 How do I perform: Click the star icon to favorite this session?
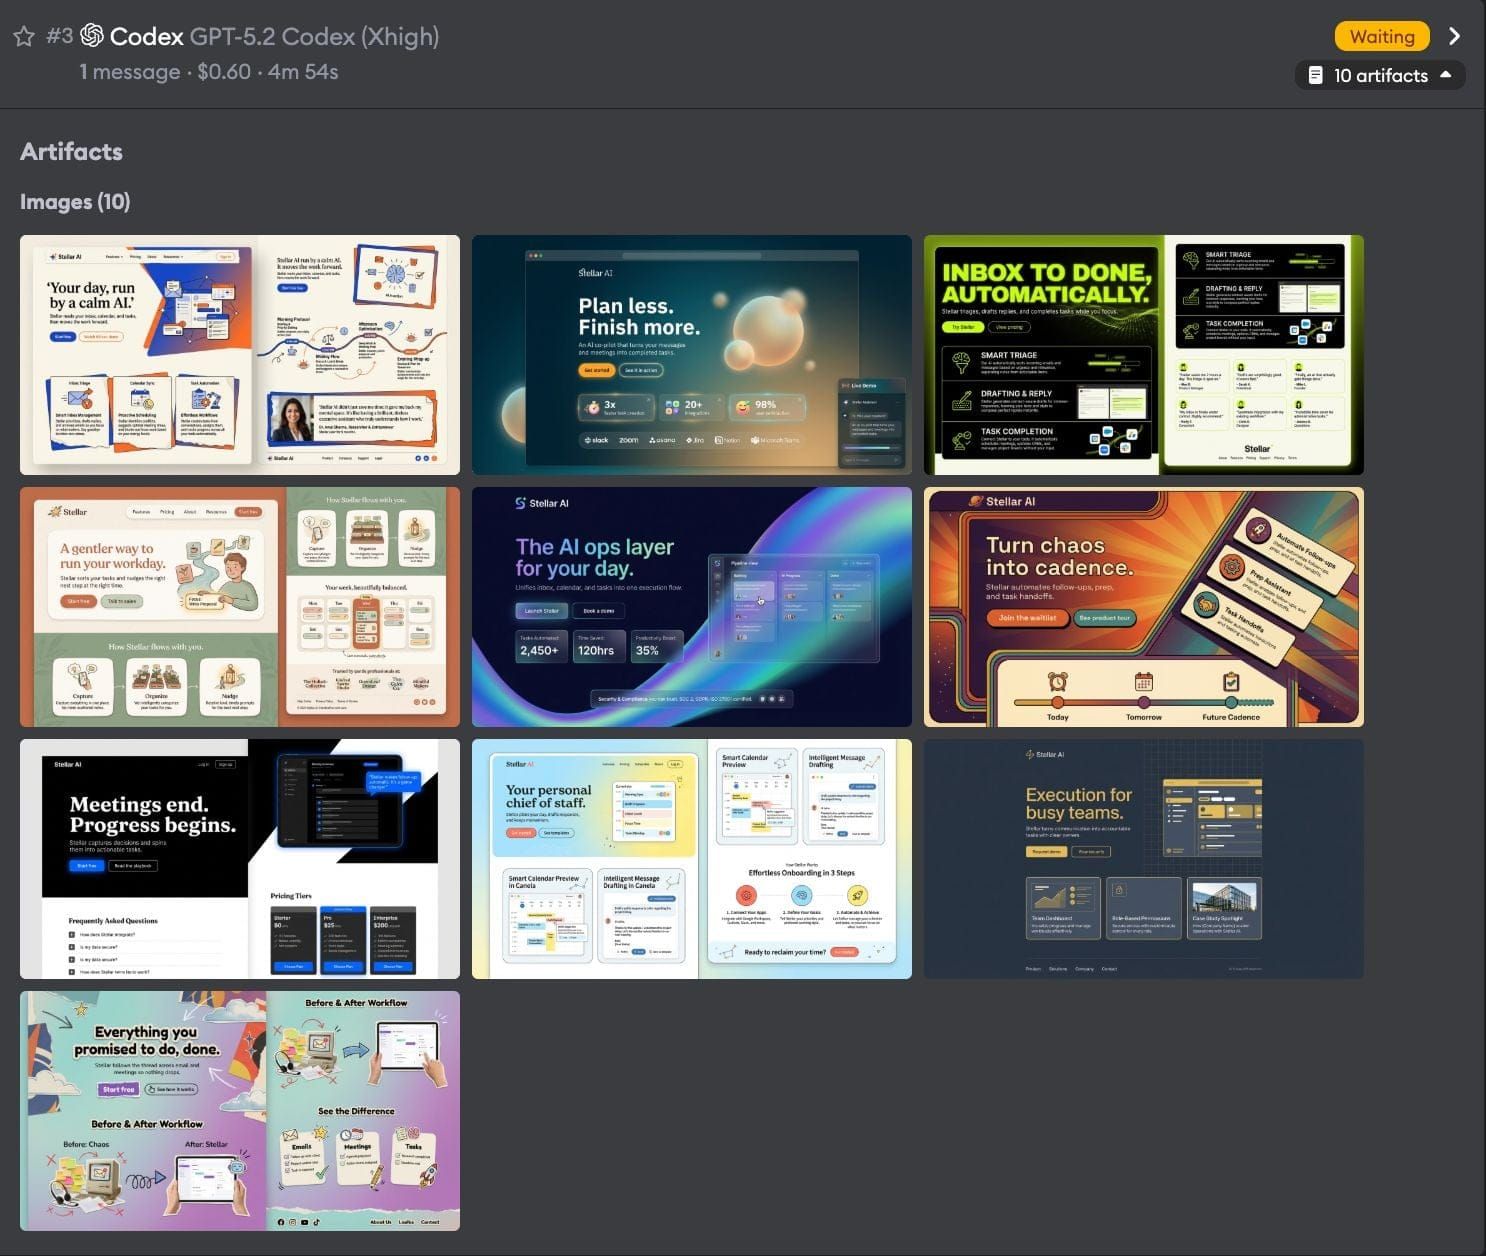(x=22, y=37)
